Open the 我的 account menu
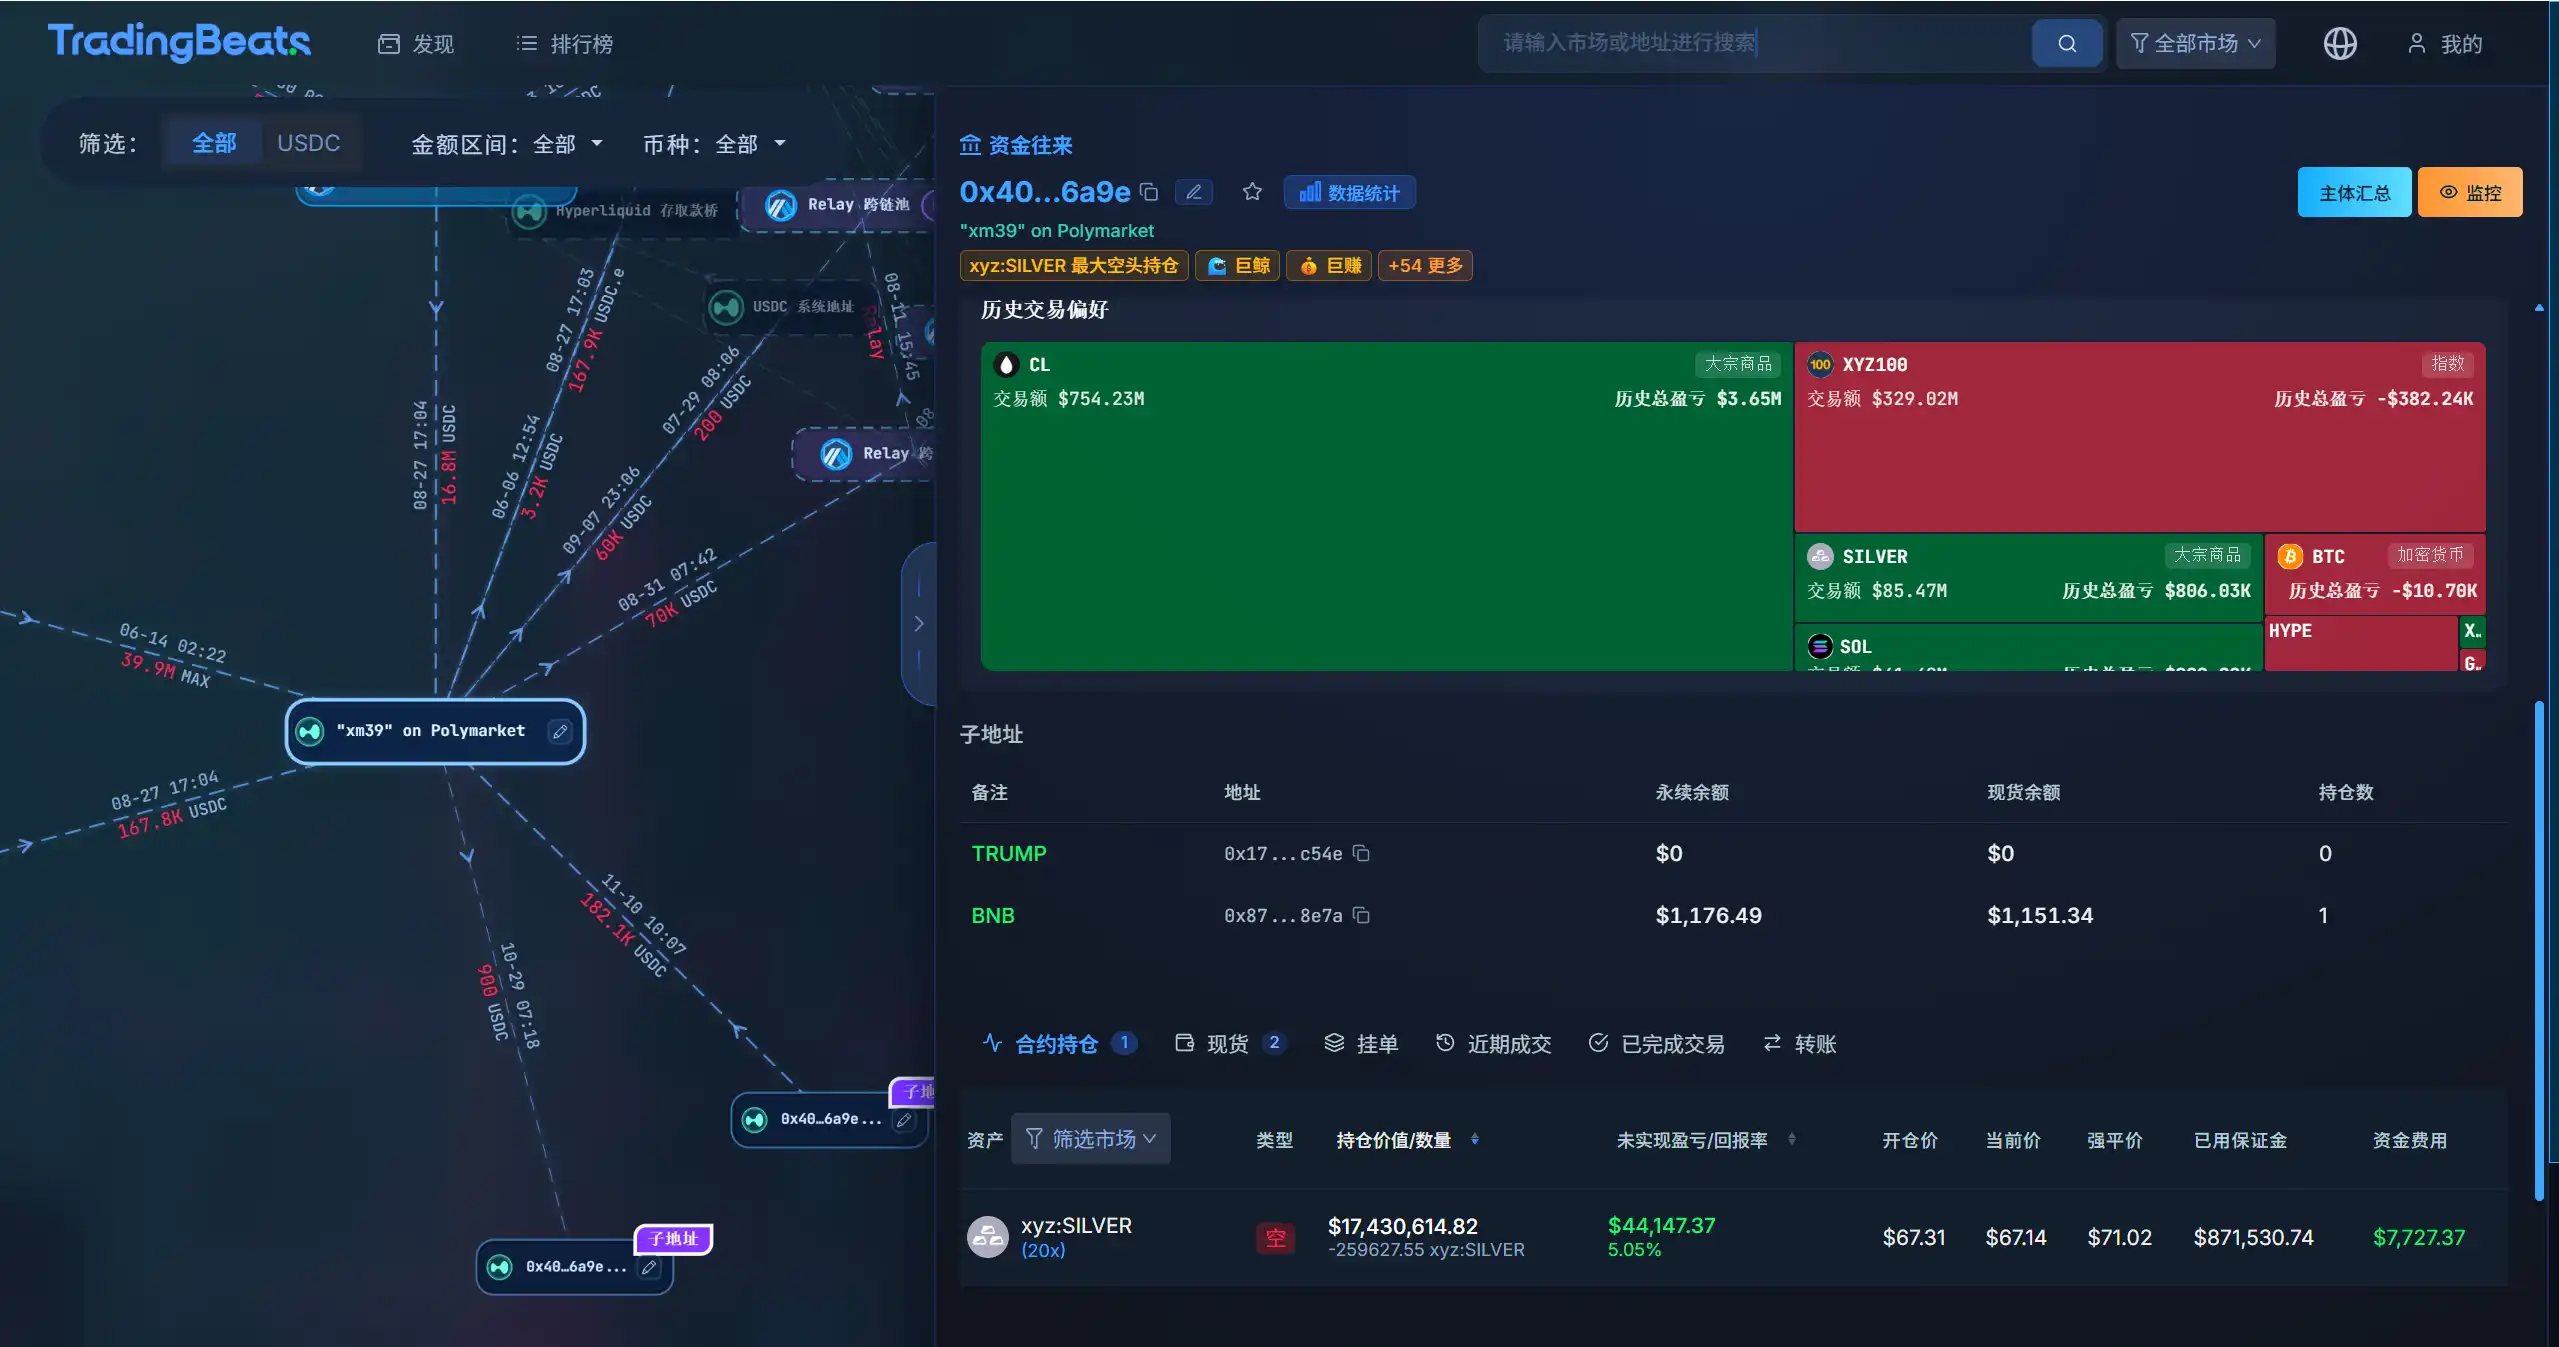Image resolution: width=2559 pixels, height=1347 pixels. [x=2445, y=44]
